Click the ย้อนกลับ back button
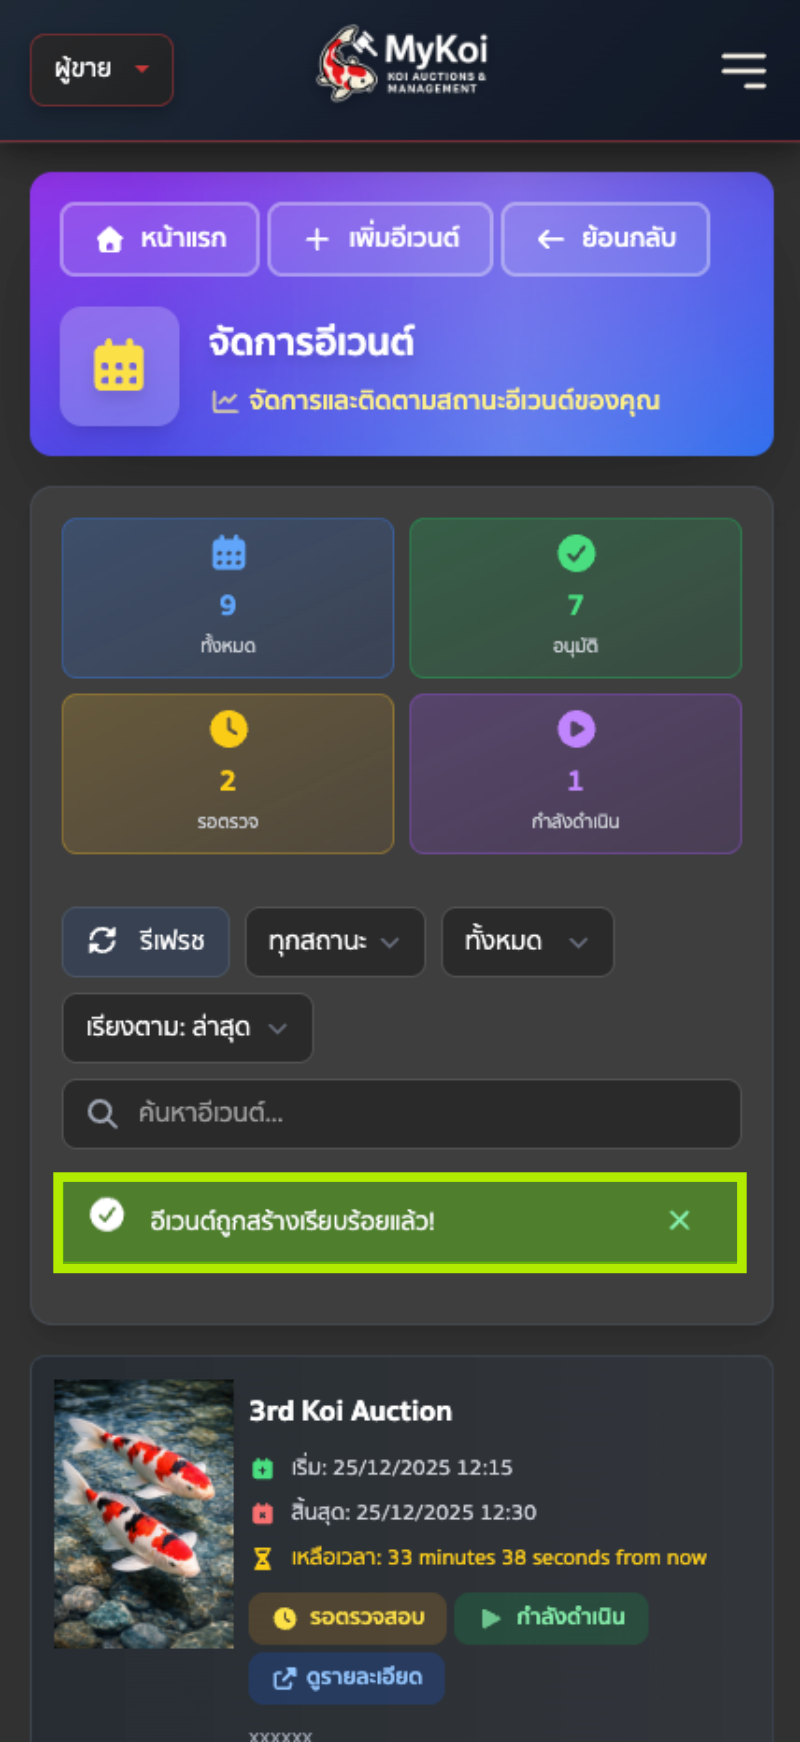The height and width of the screenshot is (1742, 800). [x=605, y=239]
